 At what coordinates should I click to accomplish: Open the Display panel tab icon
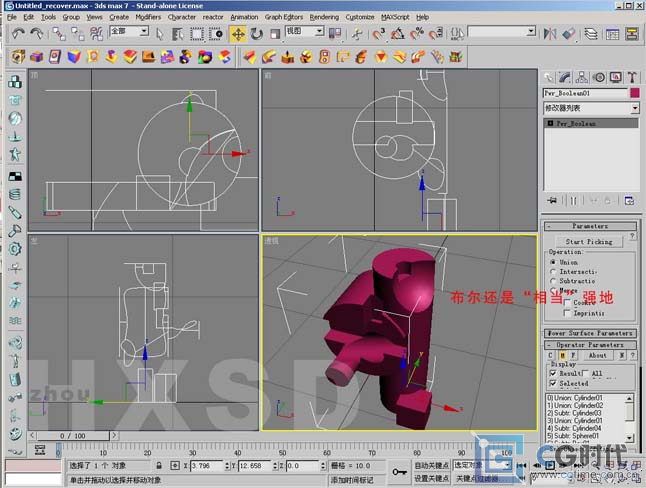click(616, 77)
